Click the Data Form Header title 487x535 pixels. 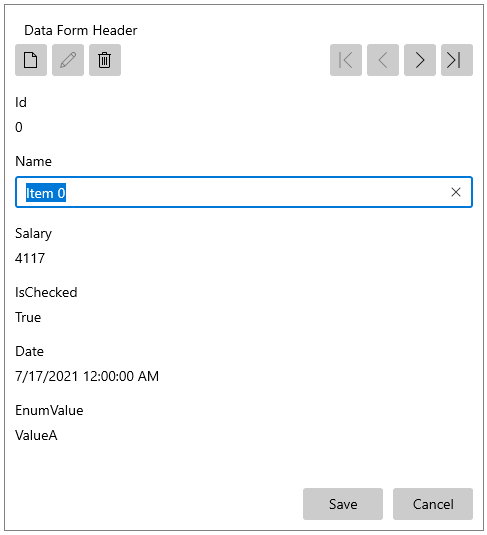click(x=81, y=30)
